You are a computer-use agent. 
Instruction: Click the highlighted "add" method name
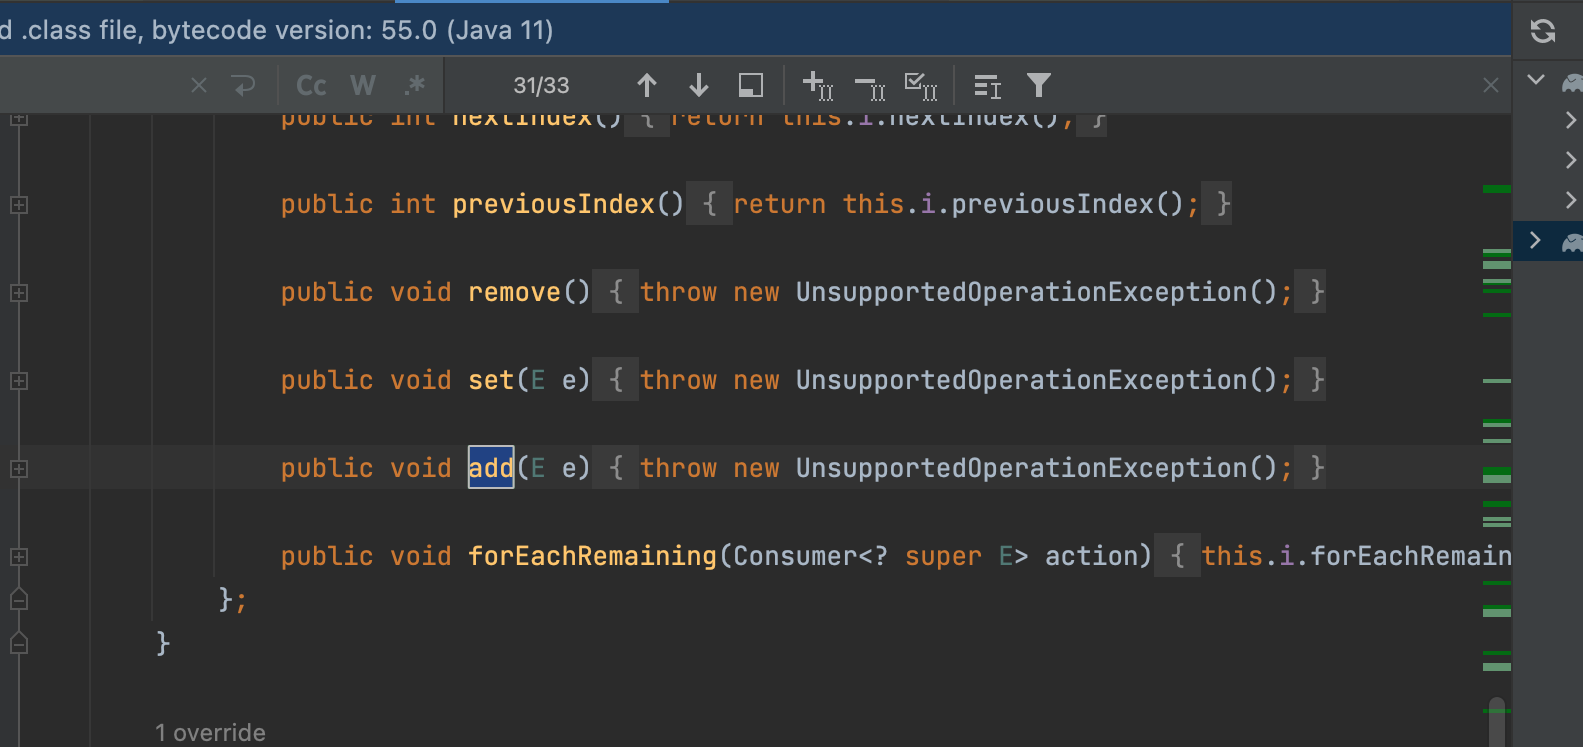click(x=491, y=468)
